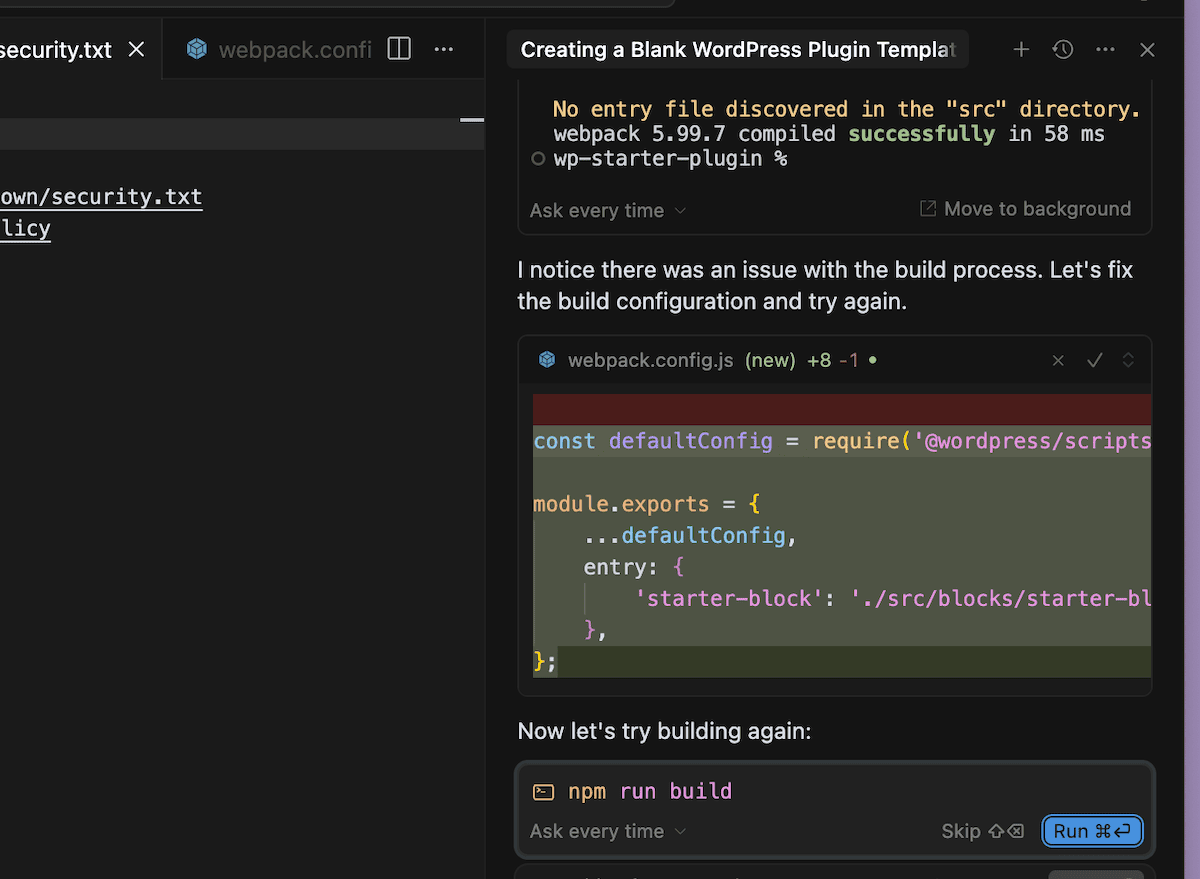Screen dimensions: 1200x879
Task: Click the underlined 'licy' link in editor
Action: point(25,228)
